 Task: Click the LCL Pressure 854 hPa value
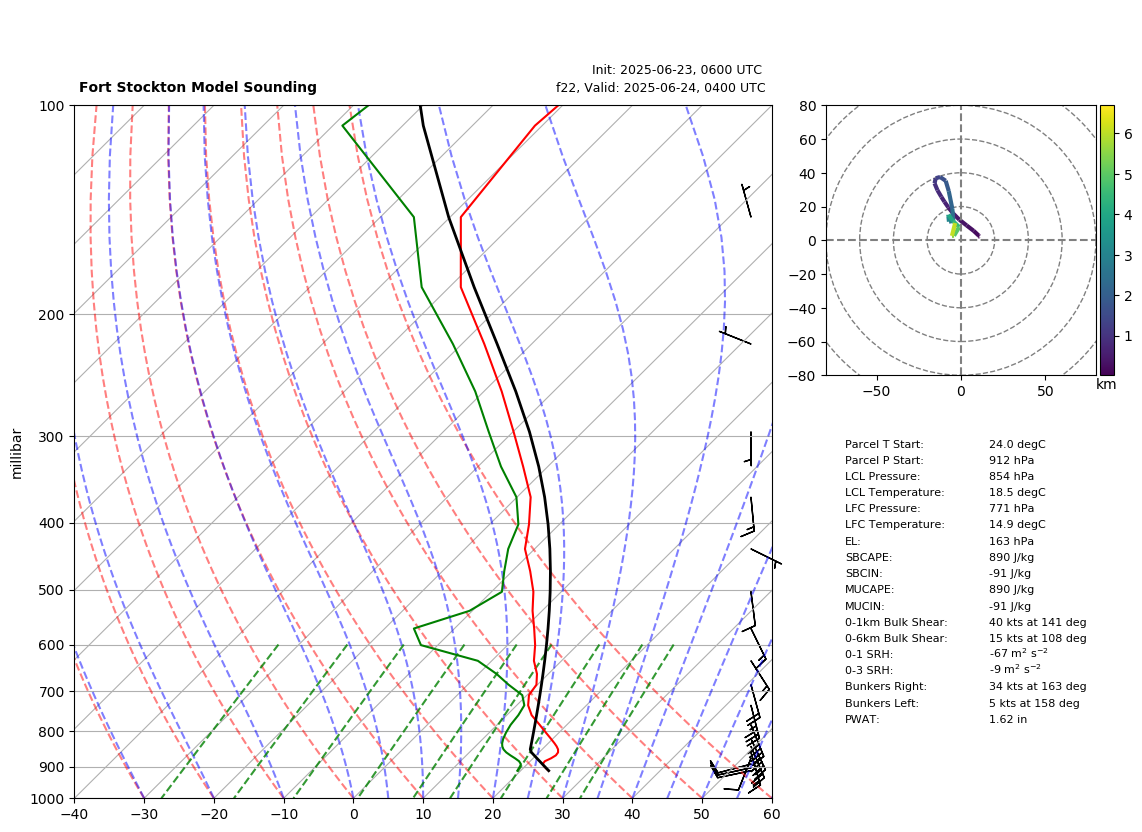(1011, 476)
